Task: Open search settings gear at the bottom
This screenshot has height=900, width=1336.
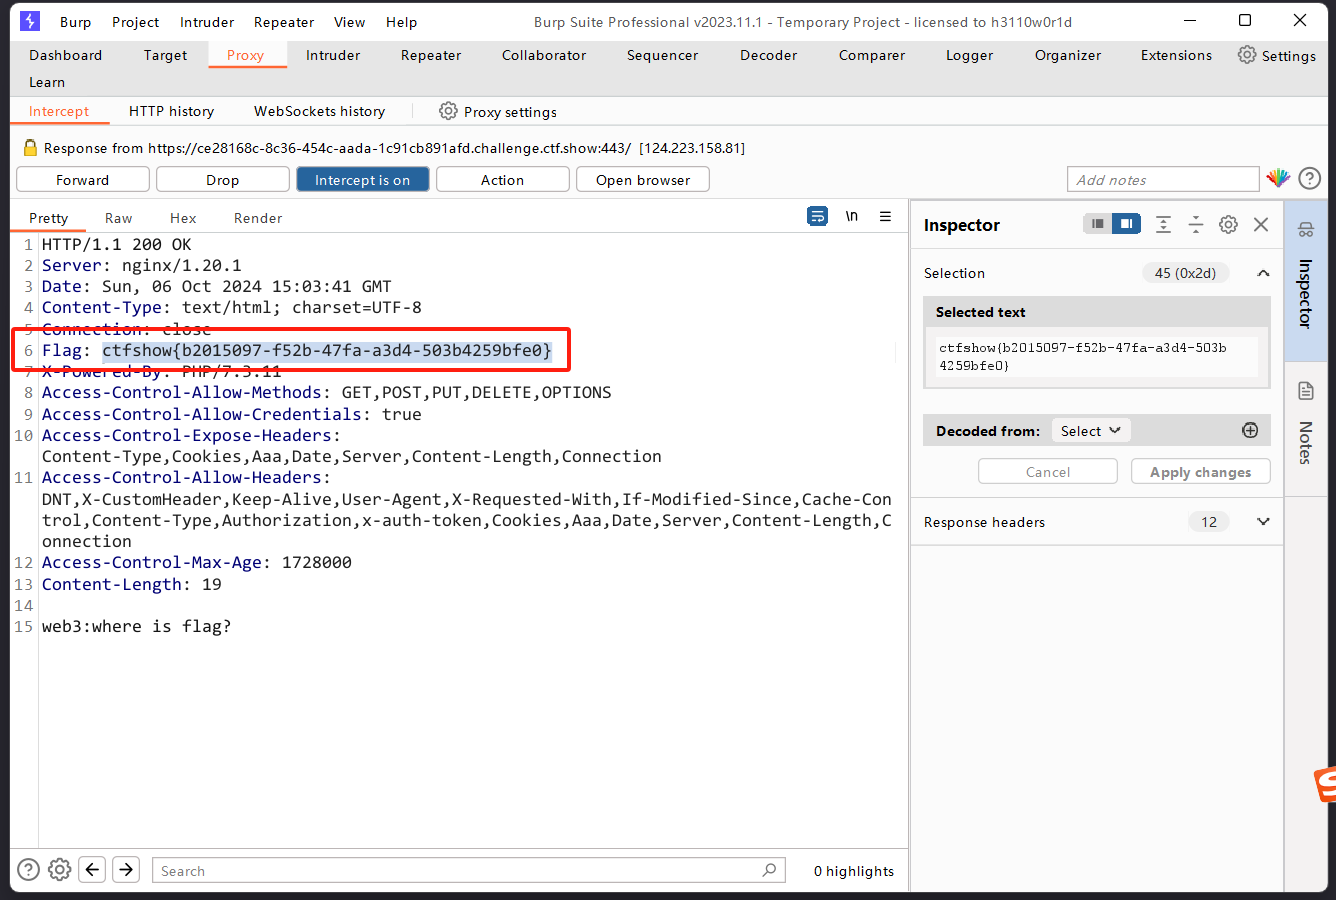Action: pyautogui.click(x=60, y=869)
